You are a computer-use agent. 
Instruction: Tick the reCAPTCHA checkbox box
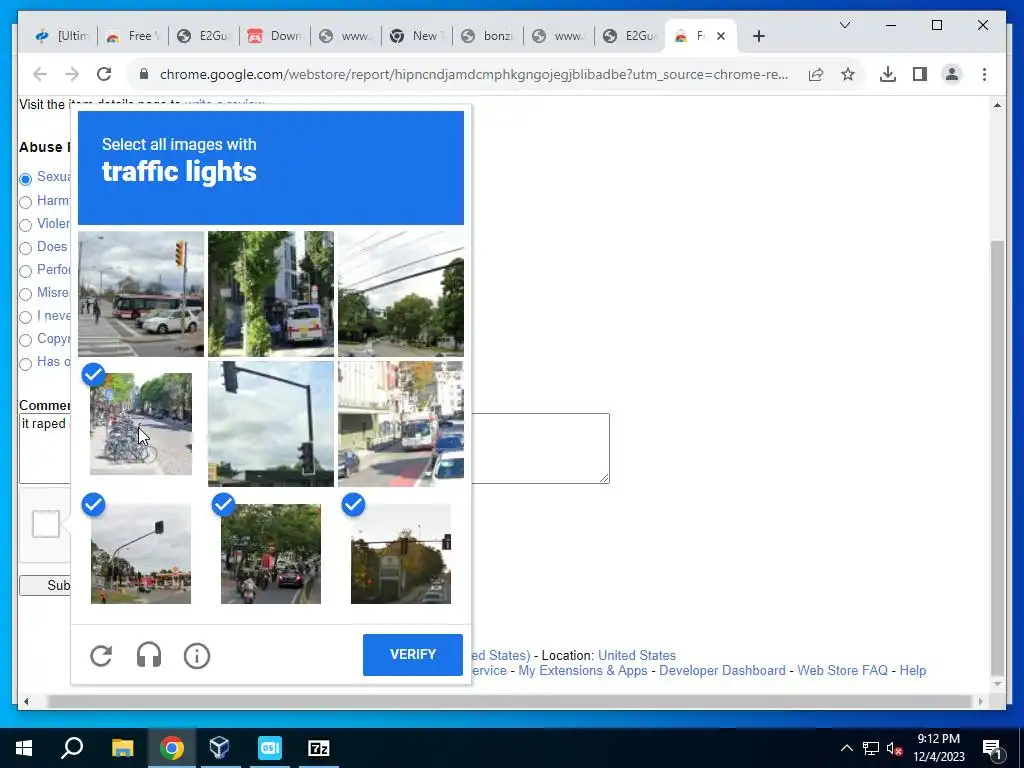46,524
